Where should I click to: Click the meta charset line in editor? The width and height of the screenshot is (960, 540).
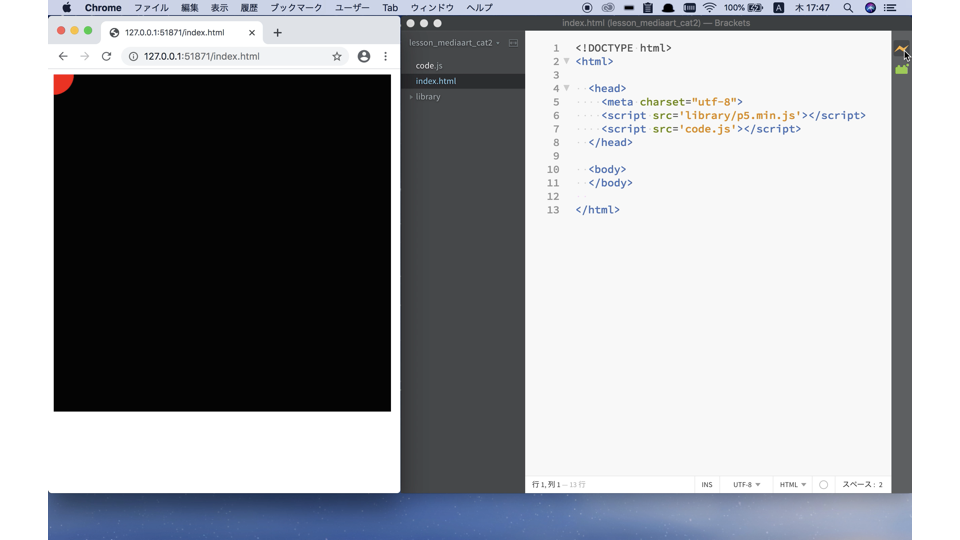click(672, 102)
